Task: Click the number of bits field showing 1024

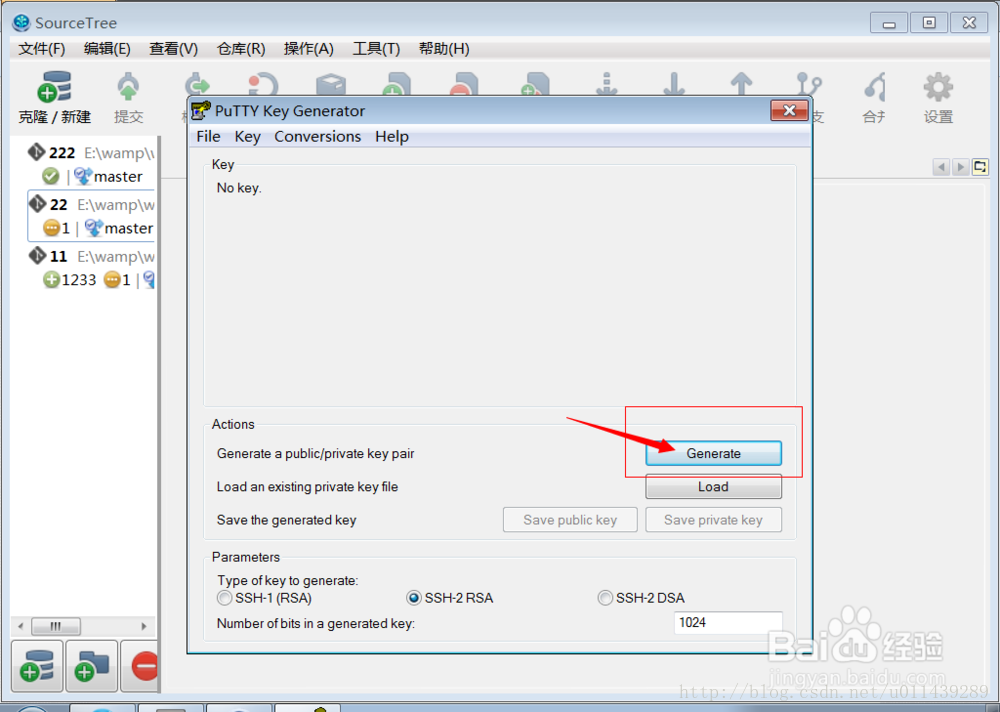Action: 728,623
